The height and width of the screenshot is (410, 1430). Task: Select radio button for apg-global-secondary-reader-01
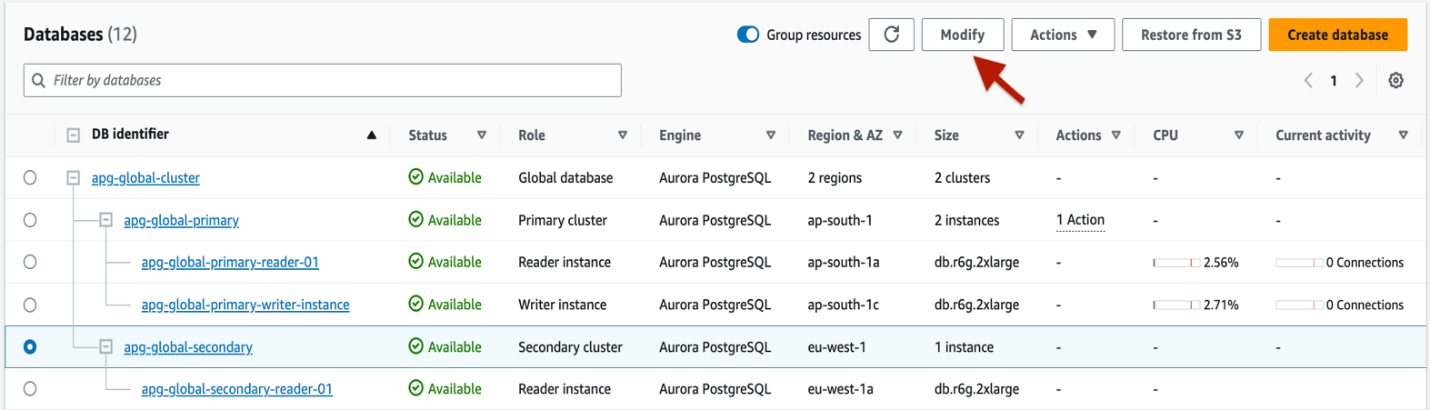click(x=30, y=389)
